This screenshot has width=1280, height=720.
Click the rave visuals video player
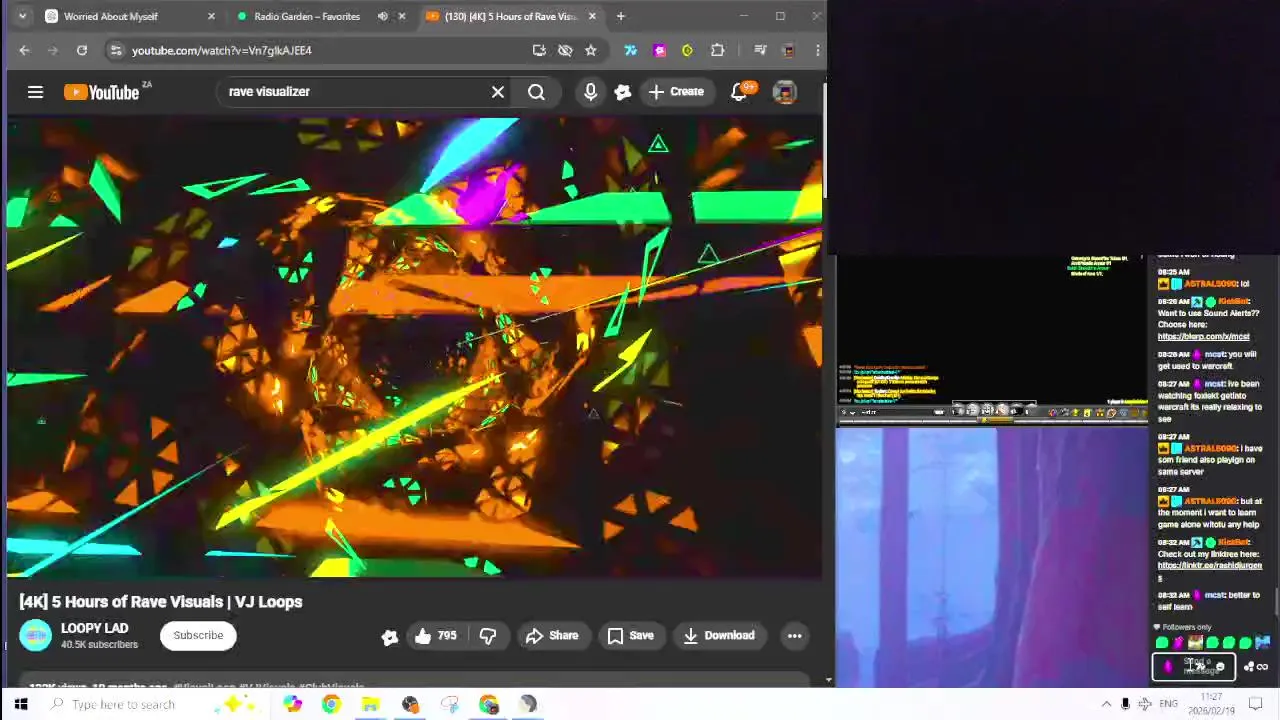click(414, 347)
